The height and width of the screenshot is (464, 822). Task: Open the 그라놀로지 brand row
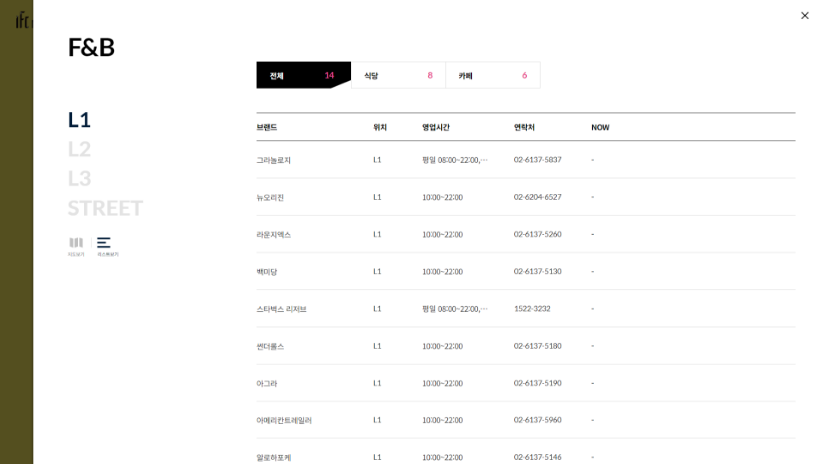[526, 160]
